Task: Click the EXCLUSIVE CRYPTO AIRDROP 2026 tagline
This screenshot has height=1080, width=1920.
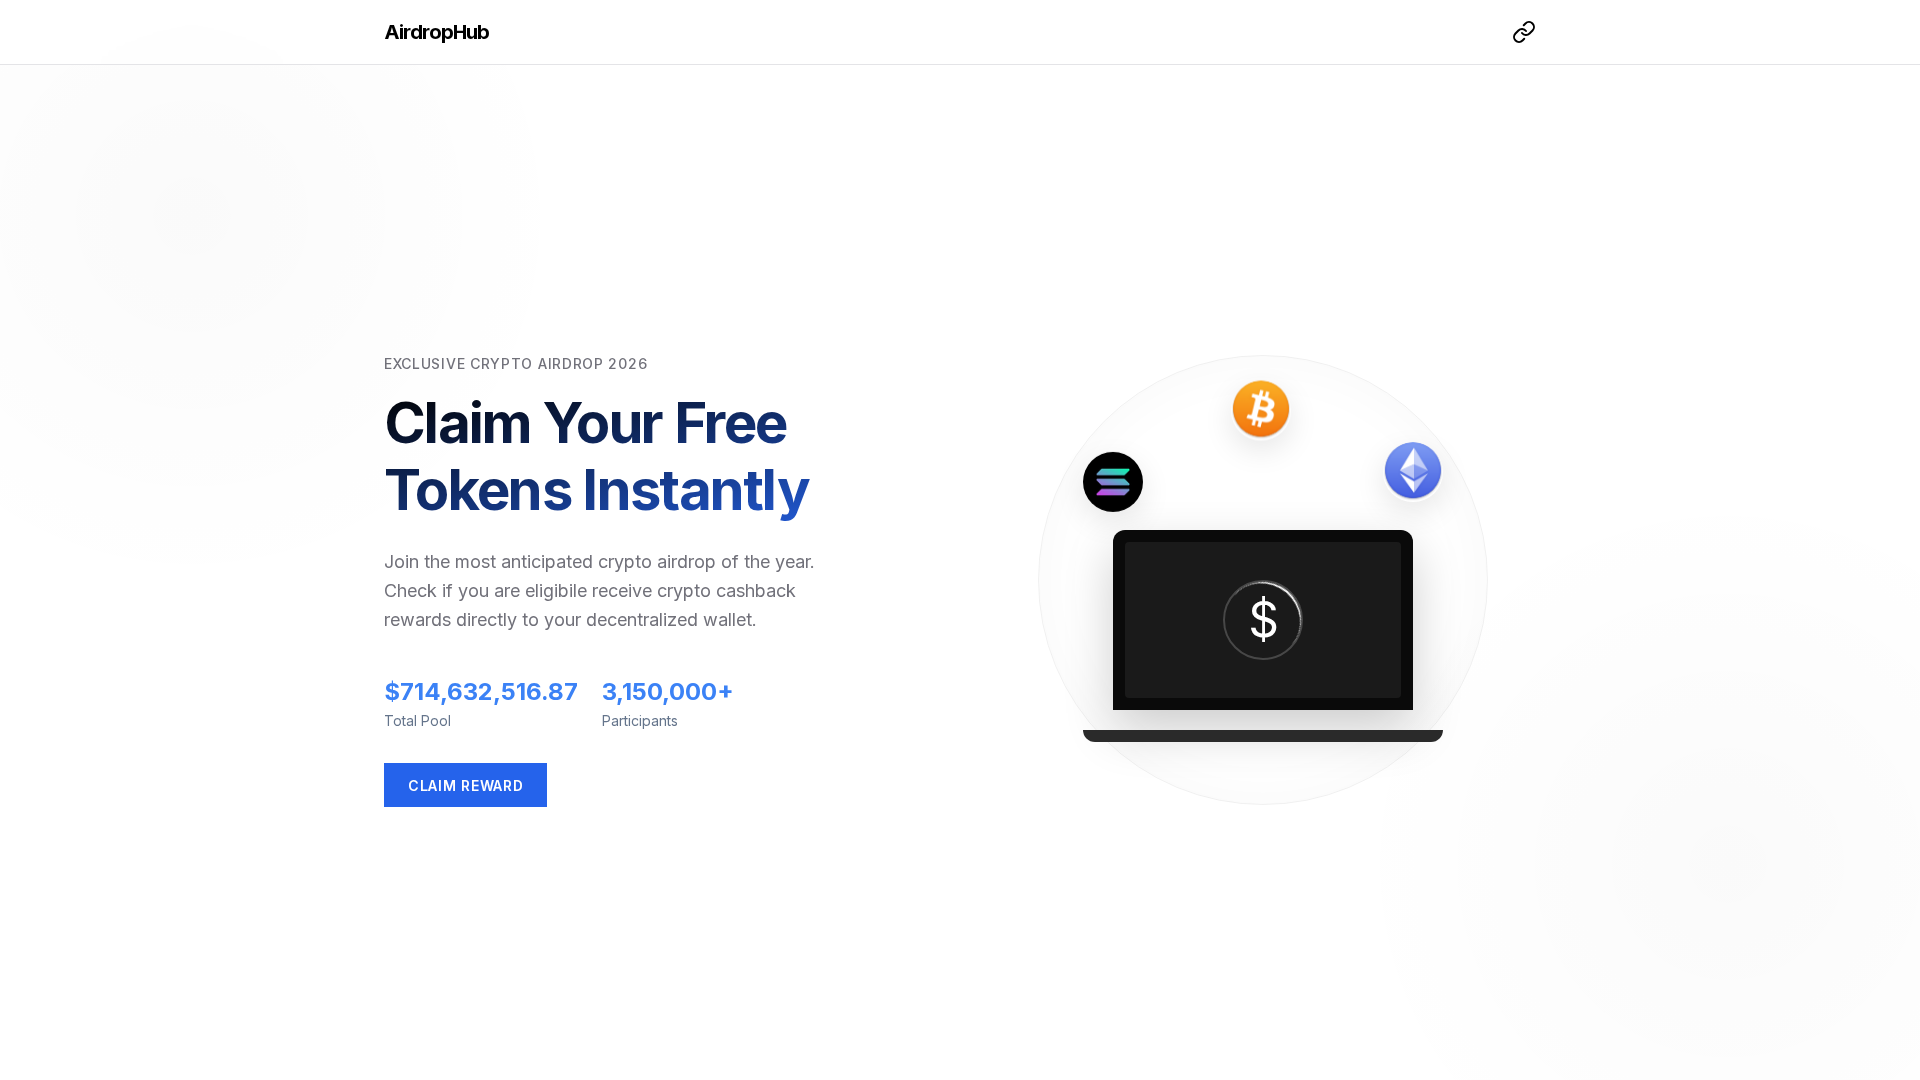Action: [516, 364]
